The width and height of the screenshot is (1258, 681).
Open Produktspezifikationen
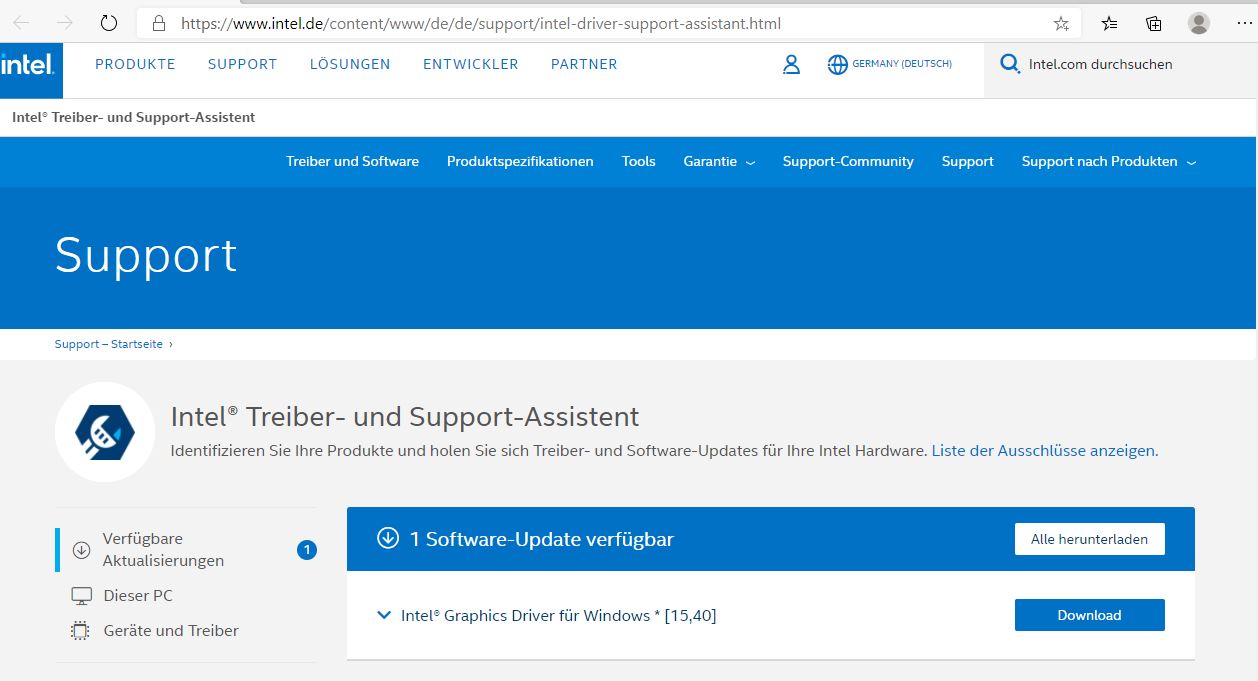(x=520, y=161)
